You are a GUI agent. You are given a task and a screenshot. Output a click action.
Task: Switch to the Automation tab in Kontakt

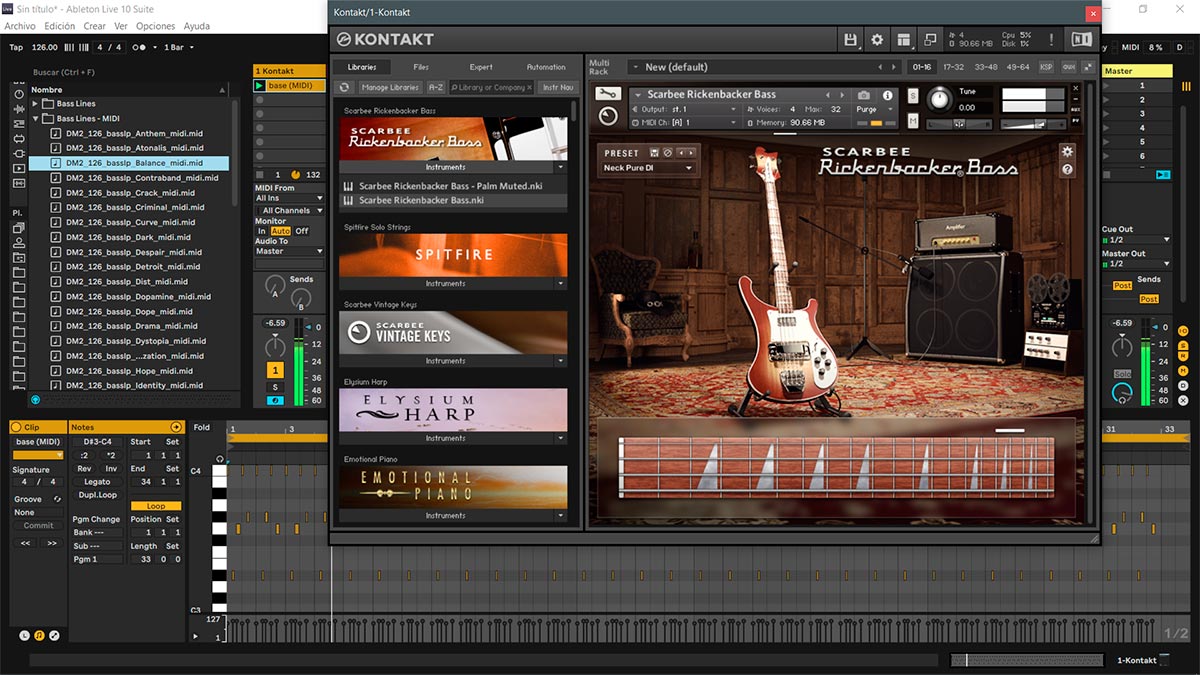(546, 67)
